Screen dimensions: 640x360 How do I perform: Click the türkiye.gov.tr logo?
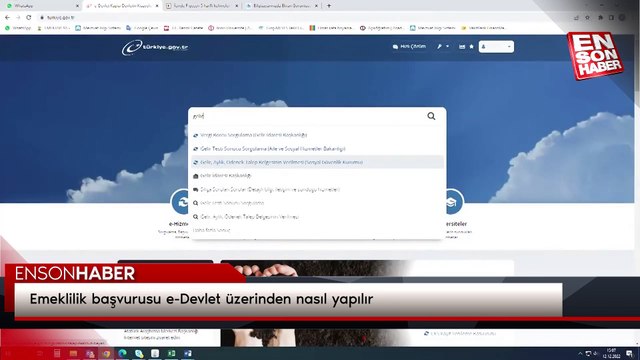point(154,47)
